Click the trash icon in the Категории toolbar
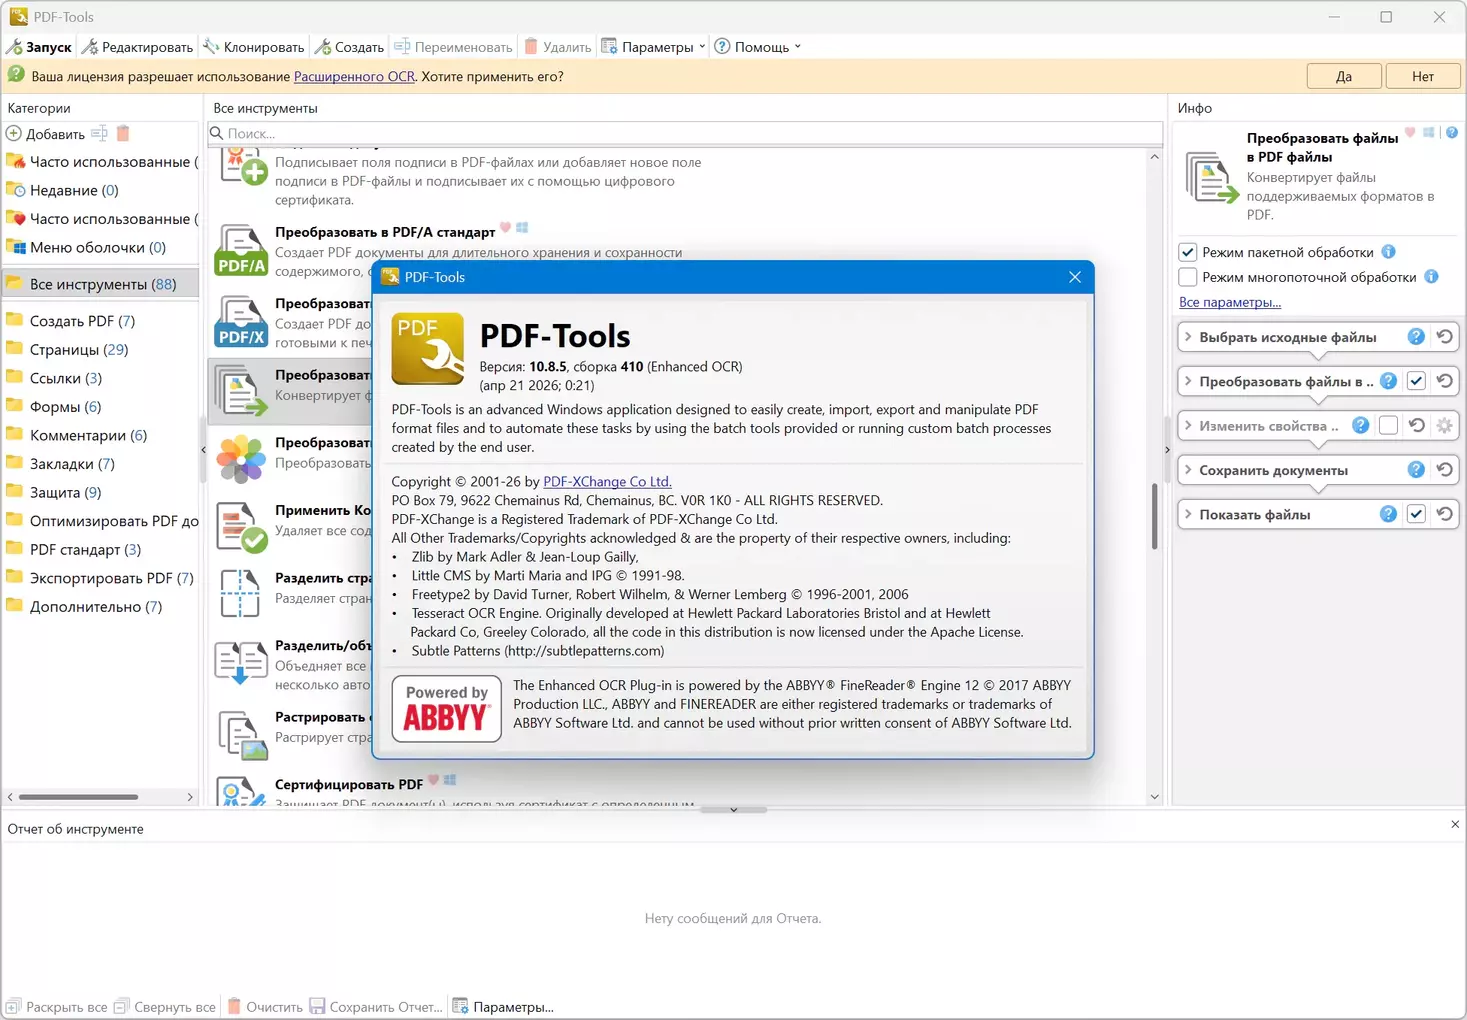The height and width of the screenshot is (1020, 1467). (123, 133)
